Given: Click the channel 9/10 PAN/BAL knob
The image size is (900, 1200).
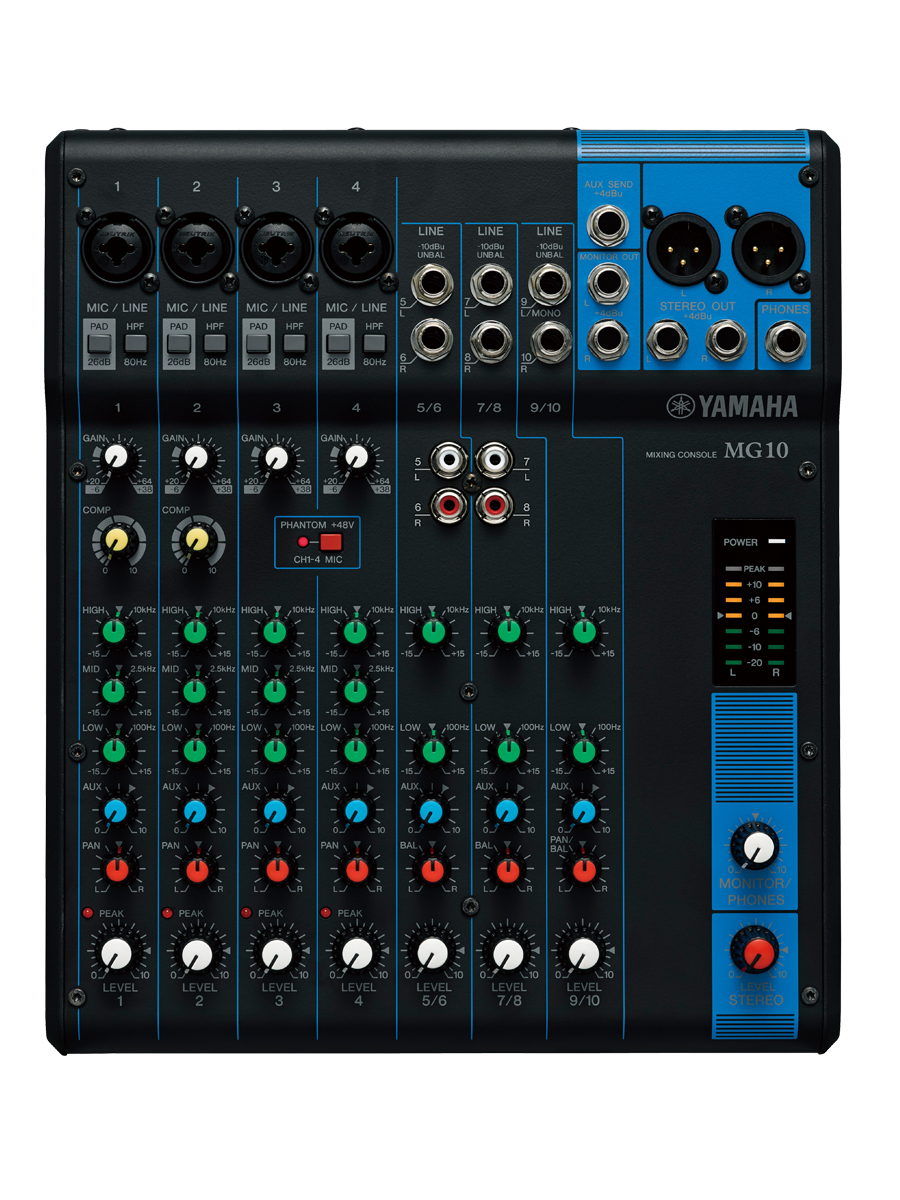Looking at the screenshot, I should tap(584, 870).
